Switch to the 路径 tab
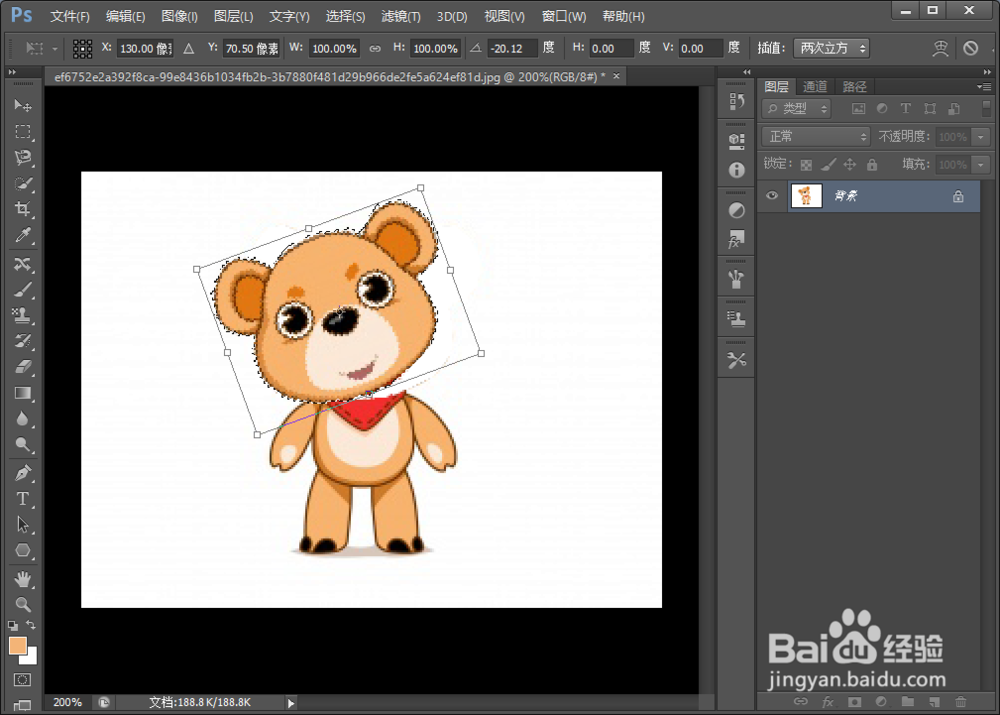 (x=855, y=87)
